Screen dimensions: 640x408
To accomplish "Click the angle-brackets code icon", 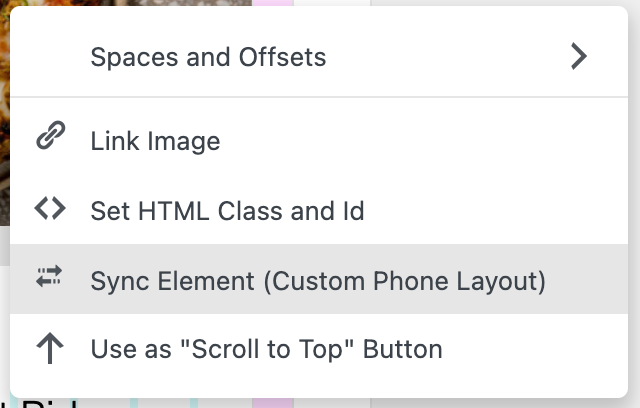I will 49,209.
